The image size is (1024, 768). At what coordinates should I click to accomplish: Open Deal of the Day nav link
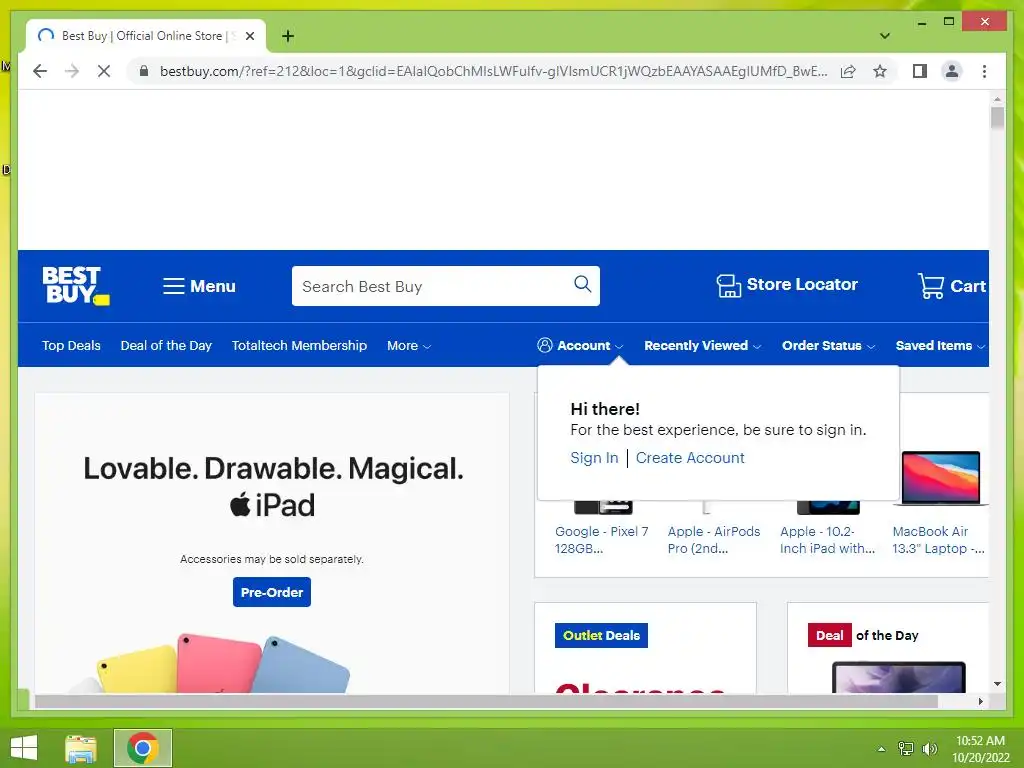click(166, 345)
